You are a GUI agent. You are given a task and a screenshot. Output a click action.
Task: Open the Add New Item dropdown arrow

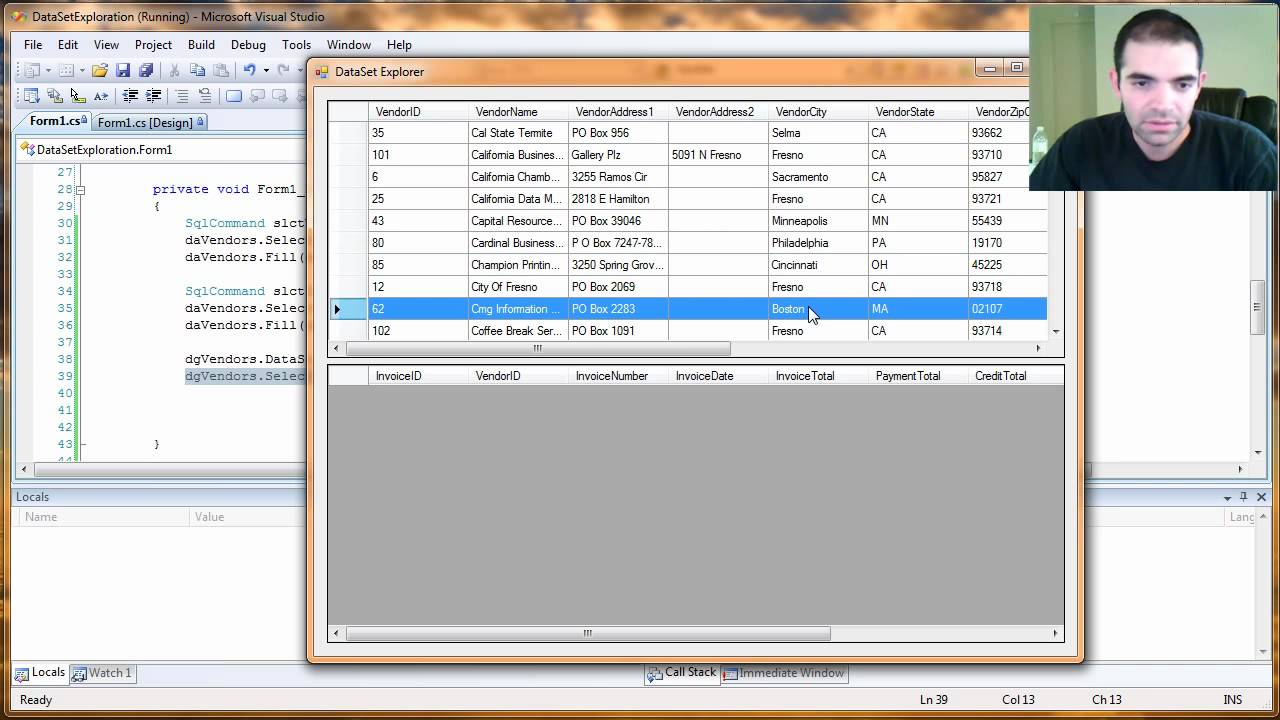pos(81,70)
